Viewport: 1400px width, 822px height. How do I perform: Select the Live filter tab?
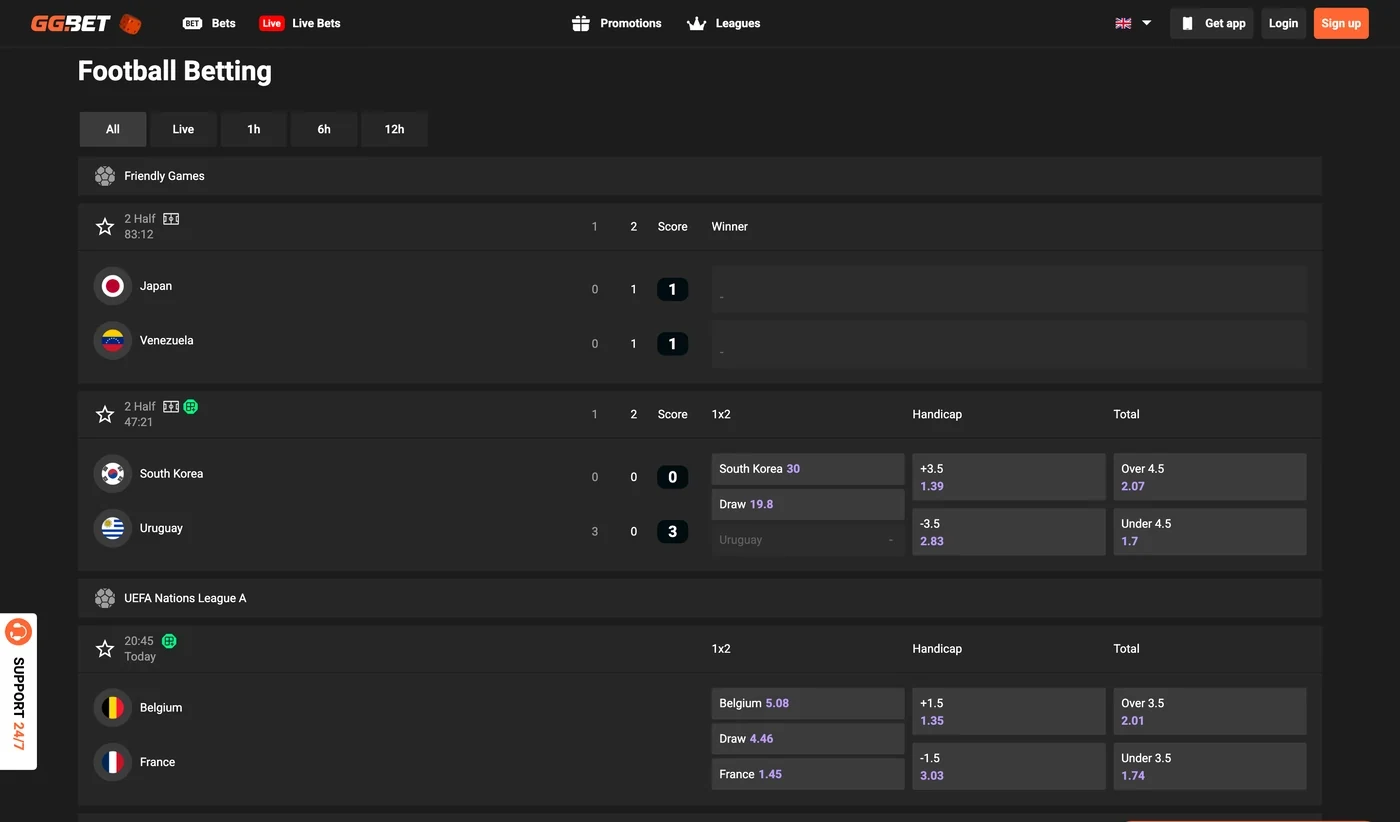pos(183,129)
